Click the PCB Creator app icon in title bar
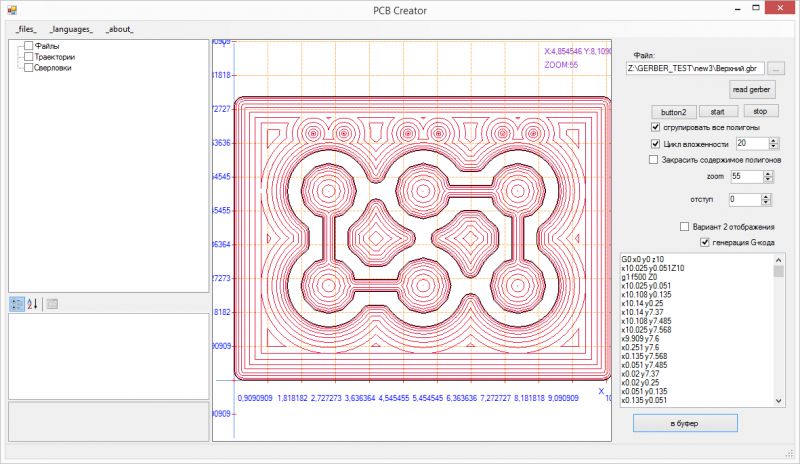The height and width of the screenshot is (464, 800). (x=12, y=10)
